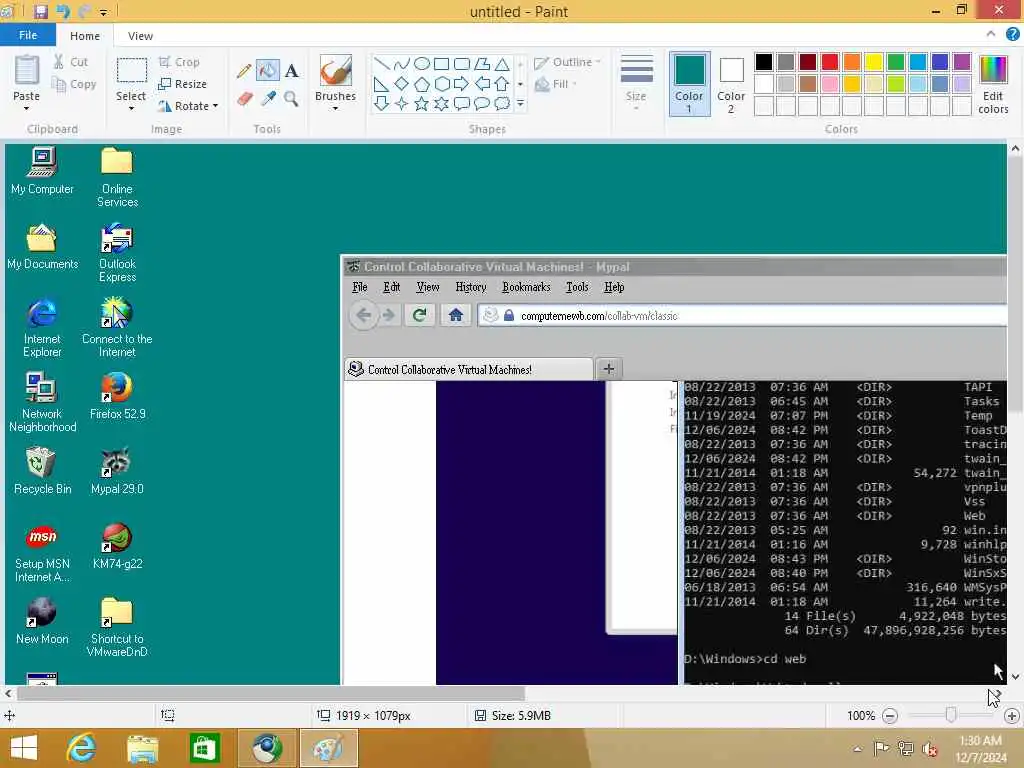Screen dimensions: 1024x768
Task: Select the Fill with color bucket tool
Action: coord(268,71)
